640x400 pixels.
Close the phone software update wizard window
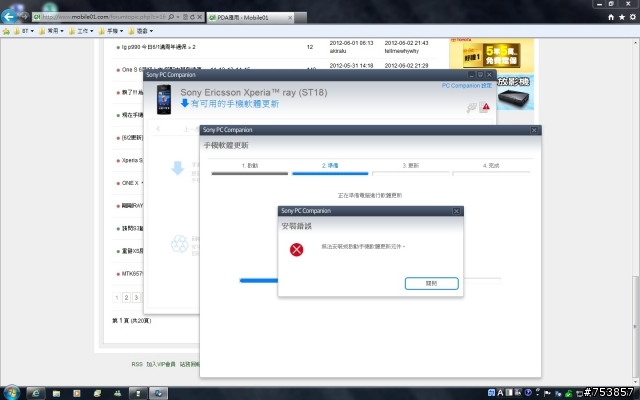tap(534, 130)
